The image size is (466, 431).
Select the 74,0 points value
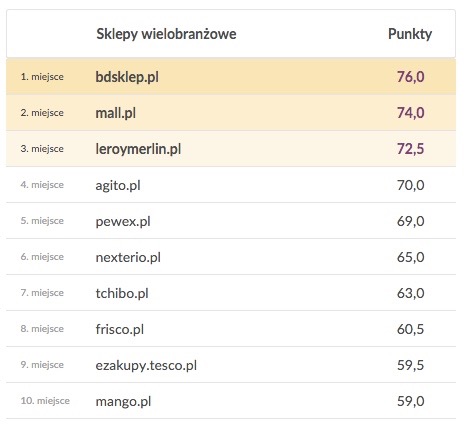[x=410, y=113]
